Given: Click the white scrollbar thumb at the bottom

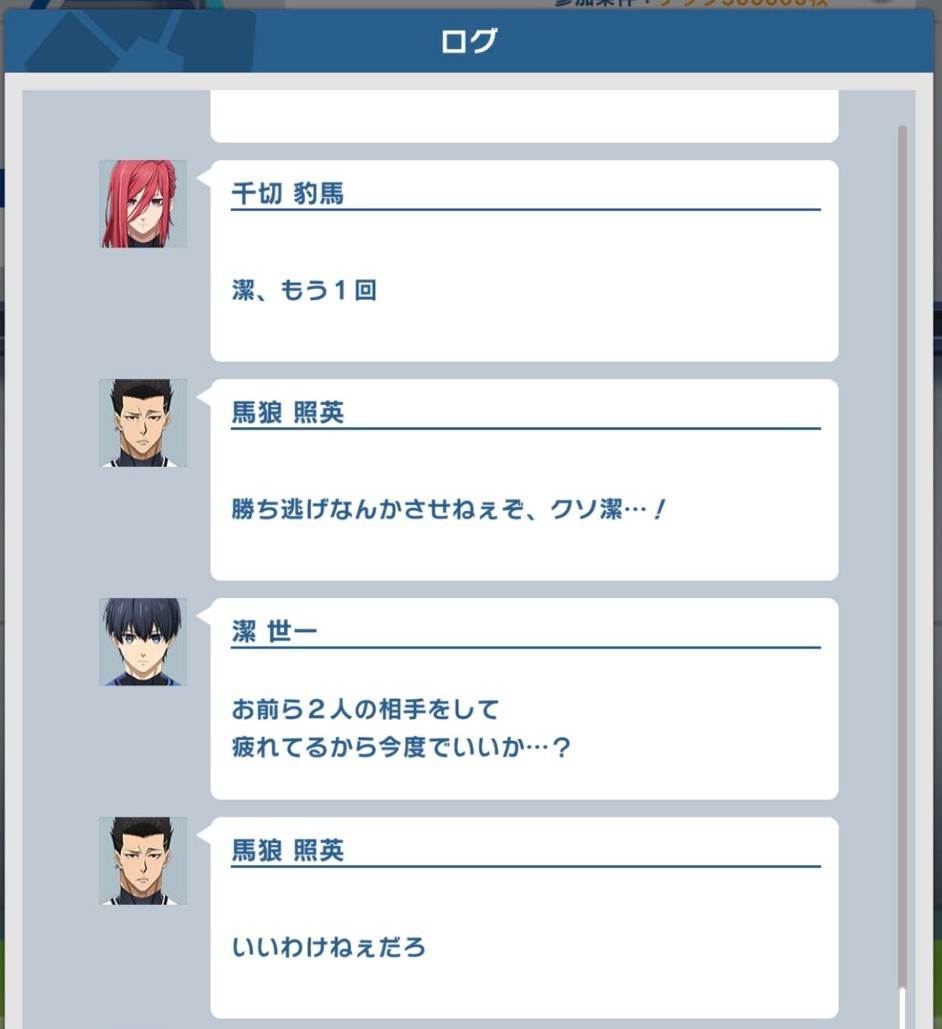Looking at the screenshot, I should pyautogui.click(x=903, y=1009).
